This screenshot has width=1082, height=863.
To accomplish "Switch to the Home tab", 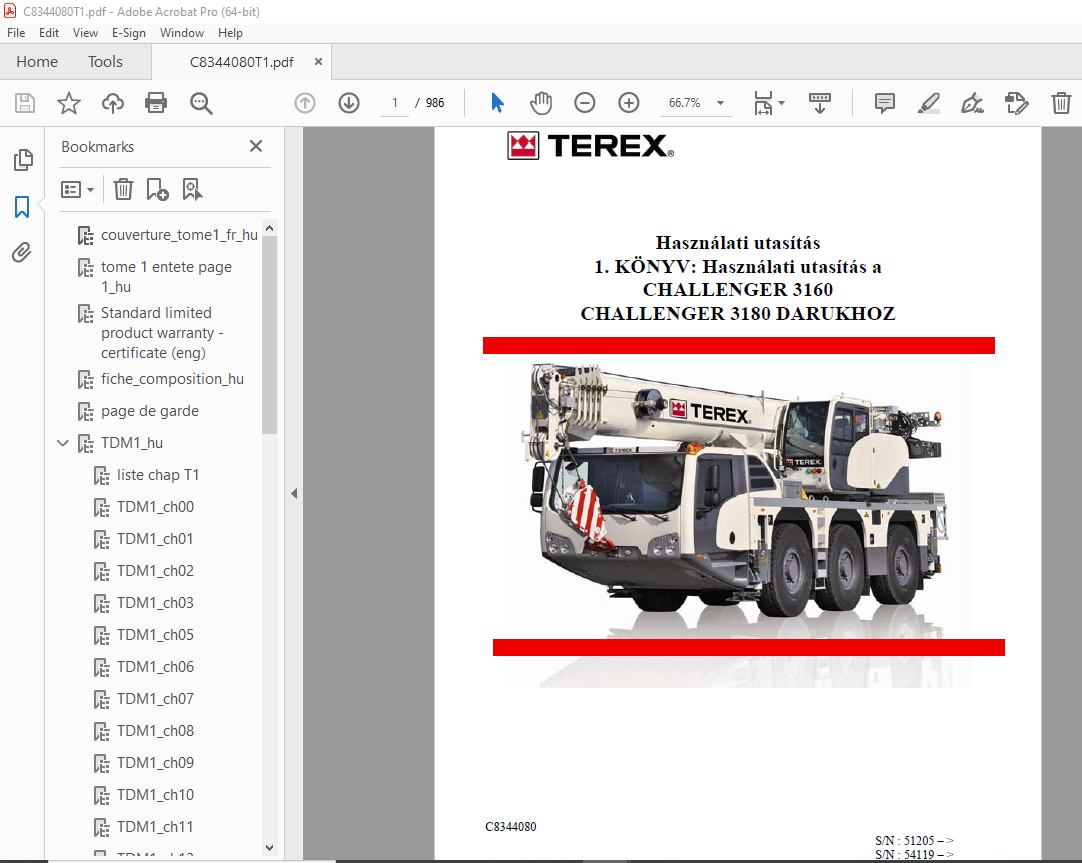I will click(x=37, y=62).
